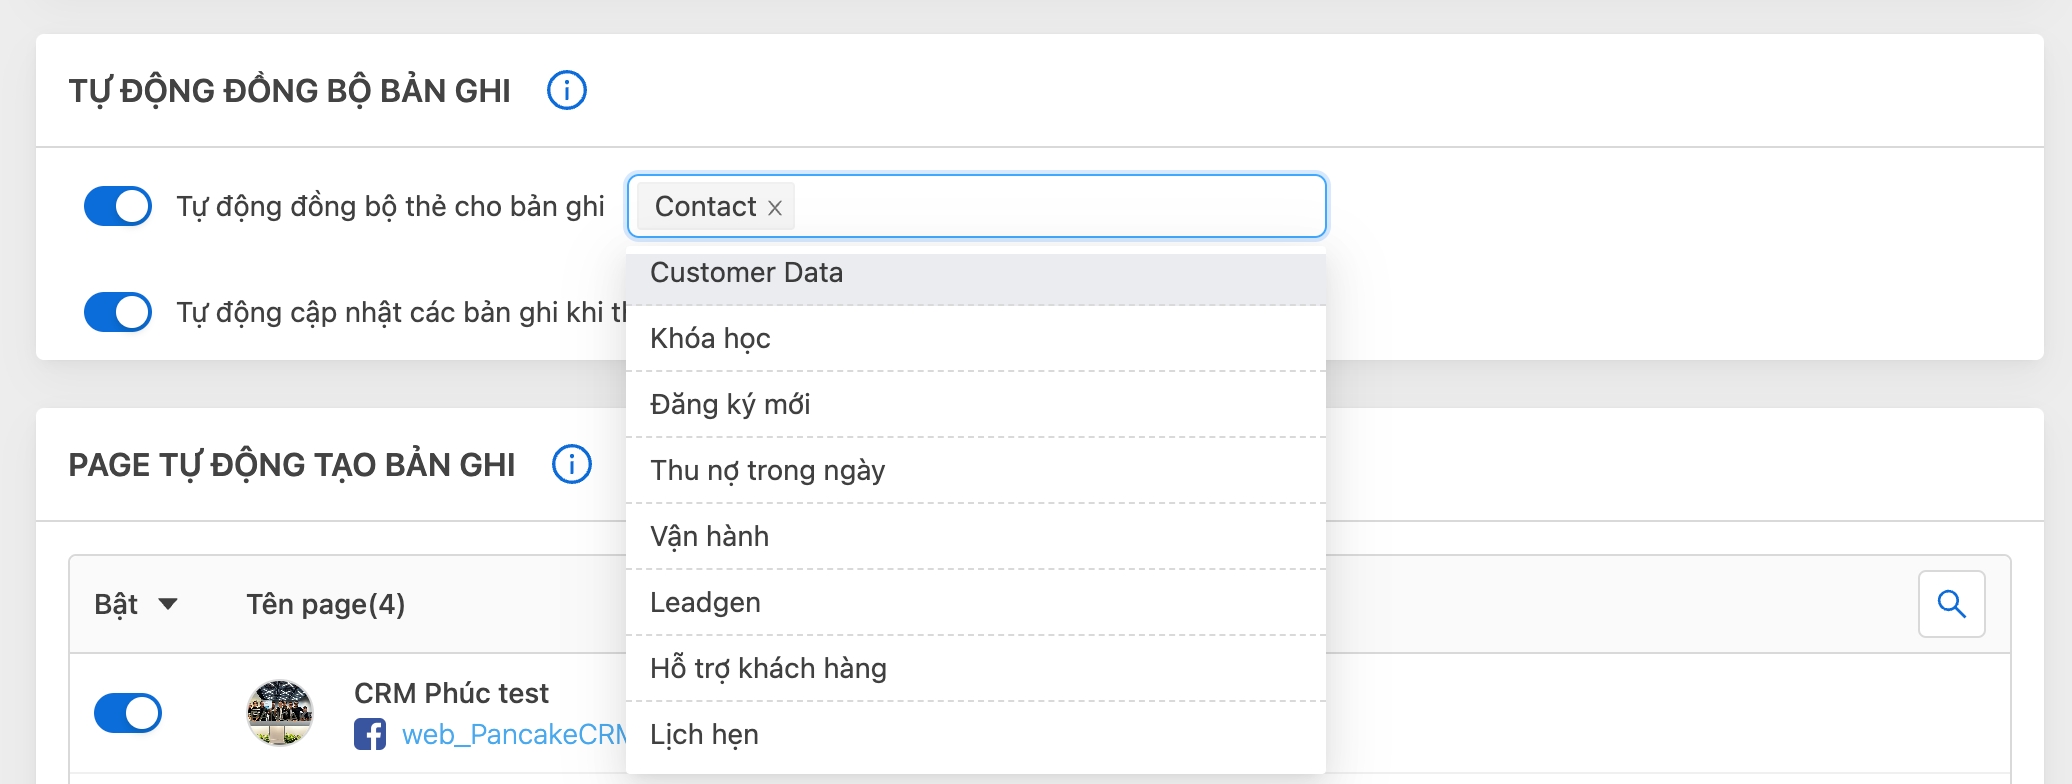Choose Khóa học option
This screenshot has height=784, width=2072.
coord(710,339)
